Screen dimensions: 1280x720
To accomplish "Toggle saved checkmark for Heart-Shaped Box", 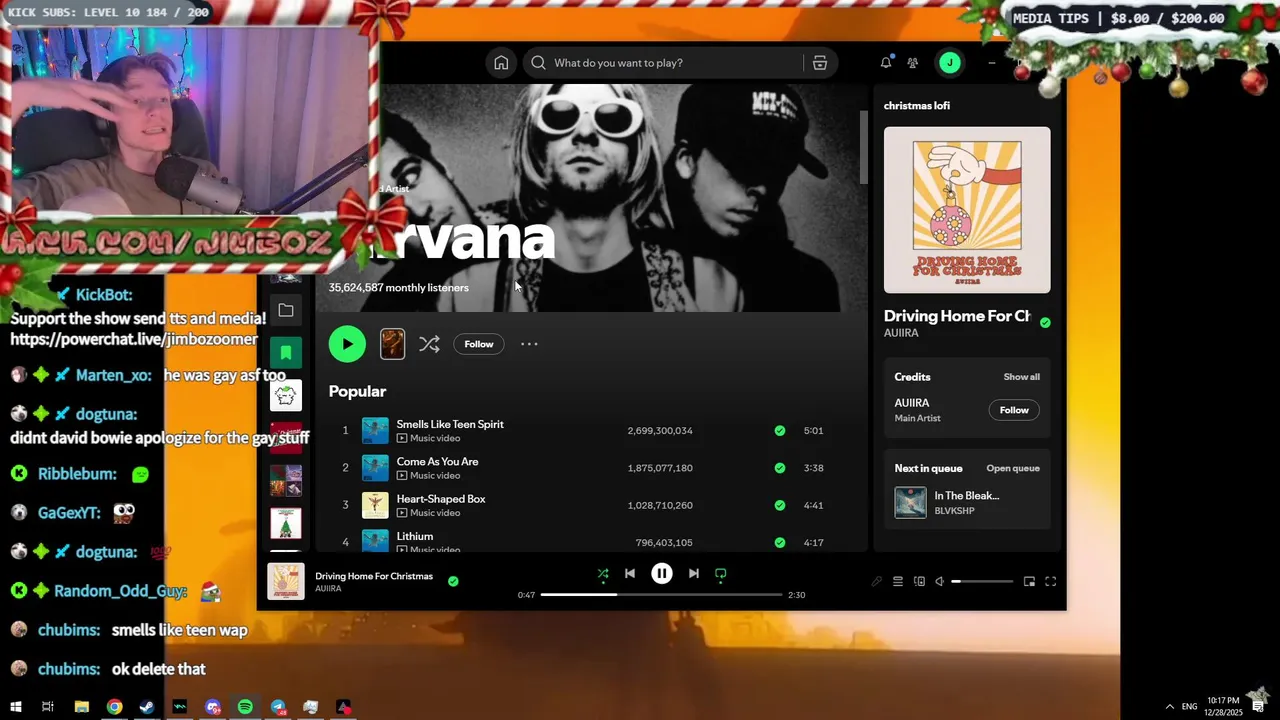I will (x=779, y=505).
